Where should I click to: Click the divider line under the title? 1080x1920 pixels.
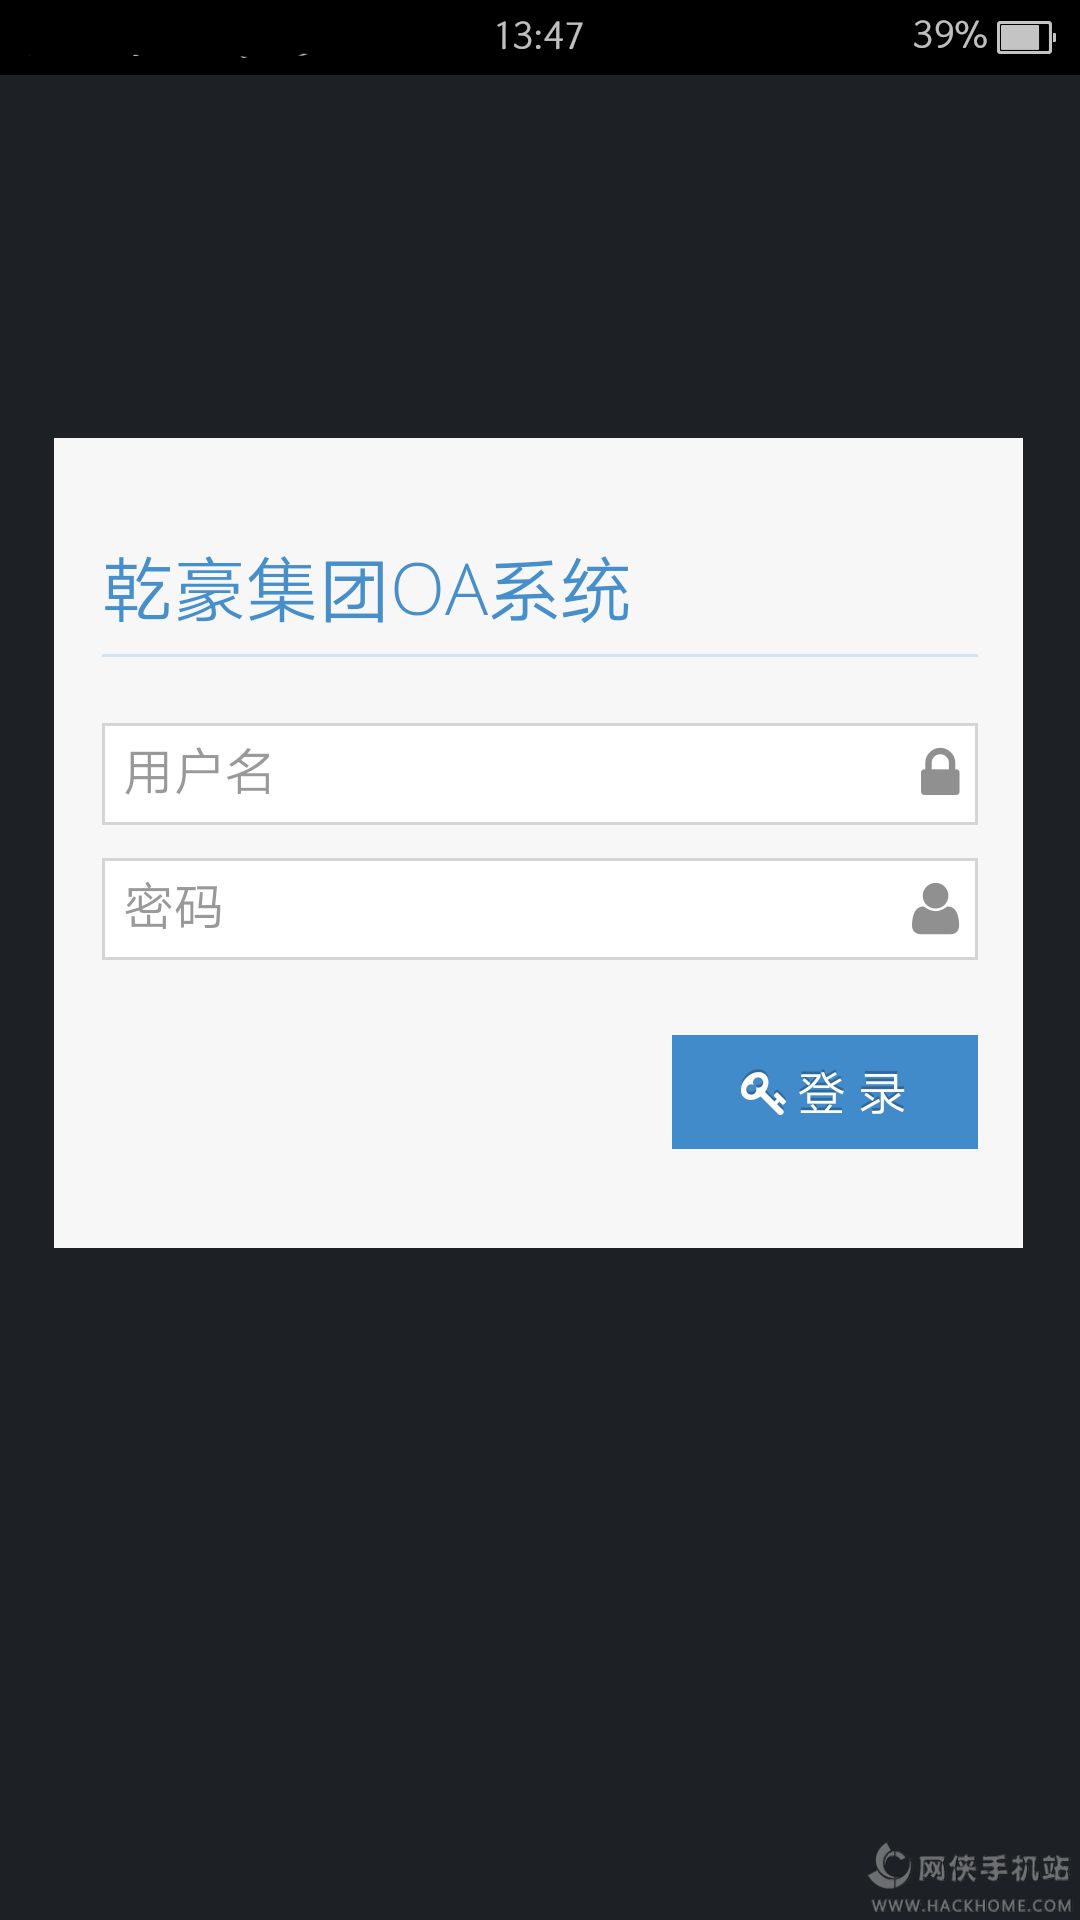tap(540, 655)
